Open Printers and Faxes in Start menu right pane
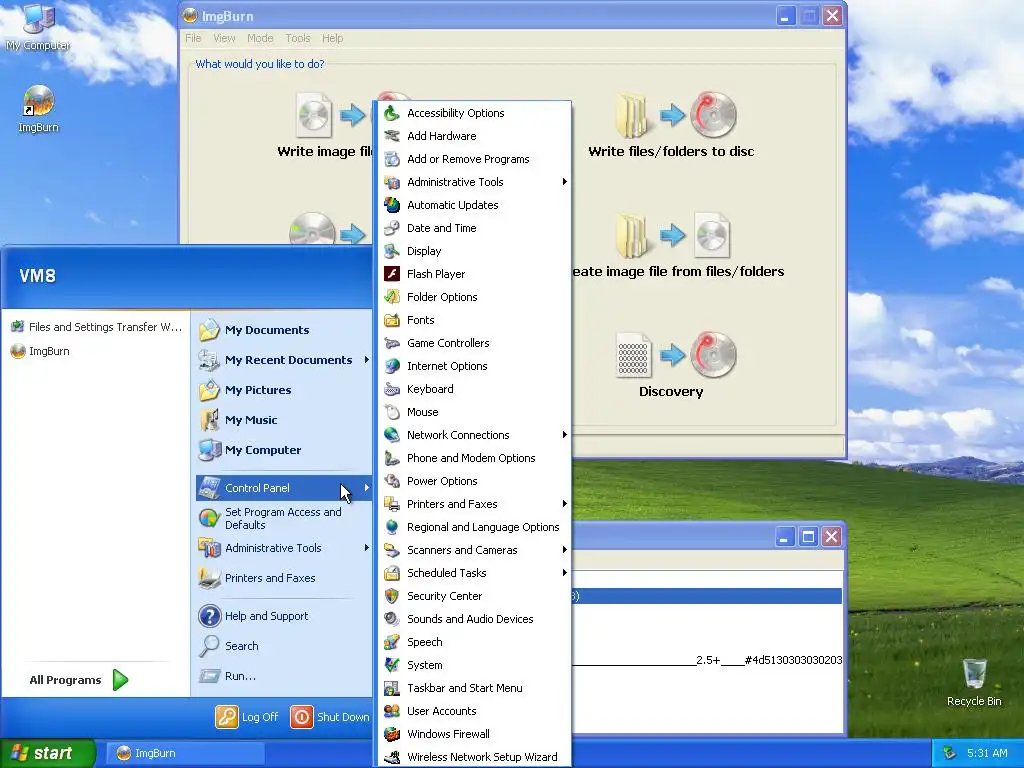Image resolution: width=1024 pixels, height=768 pixels. click(284, 578)
